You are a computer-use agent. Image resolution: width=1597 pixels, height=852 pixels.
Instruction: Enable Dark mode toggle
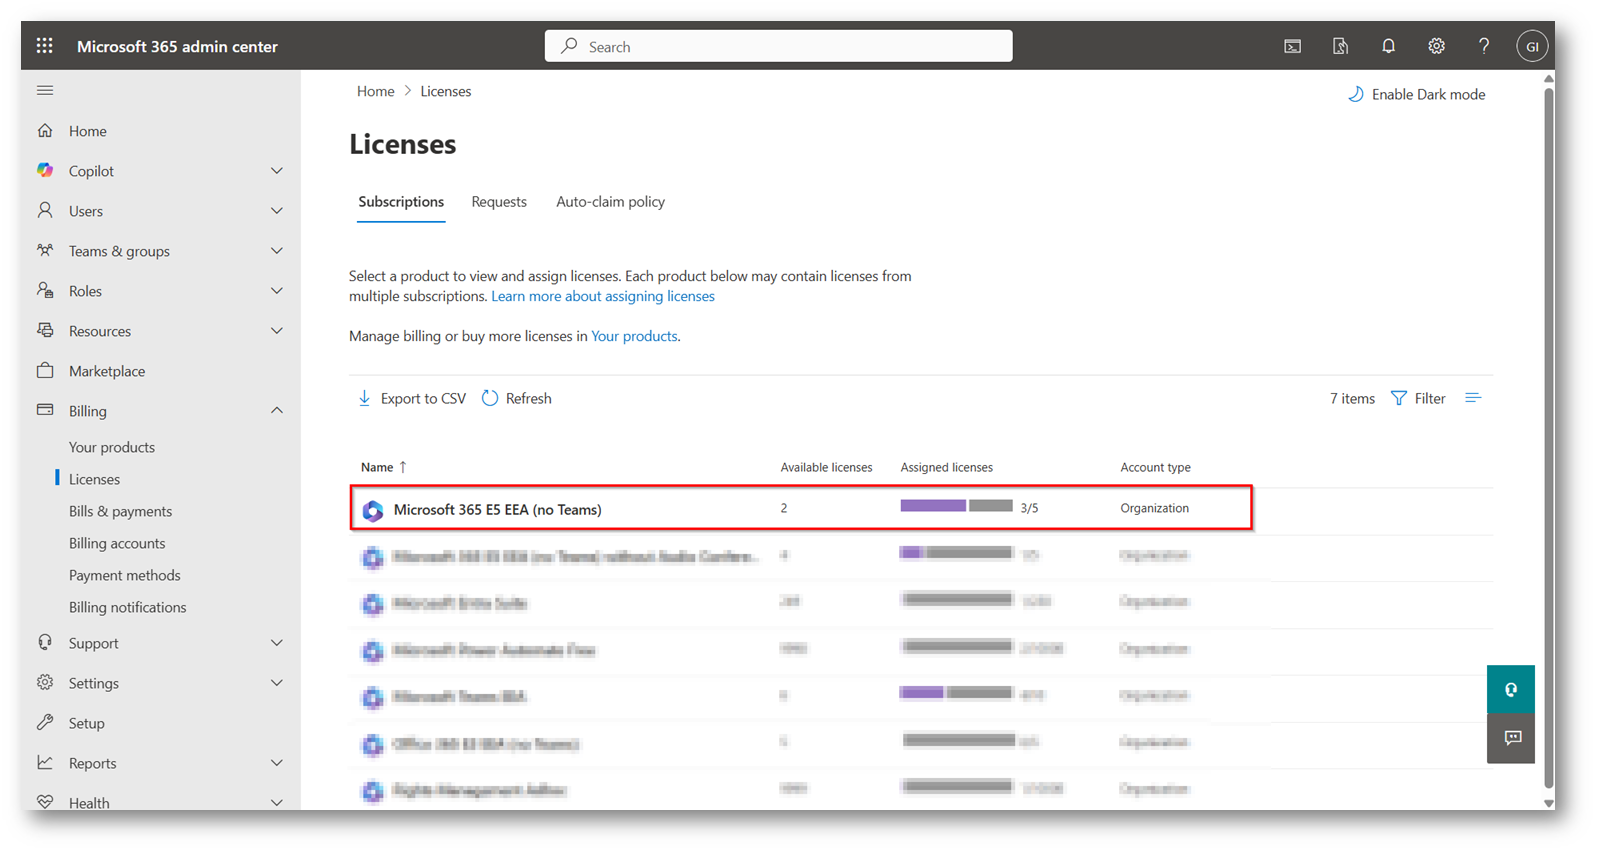[x=1417, y=94]
